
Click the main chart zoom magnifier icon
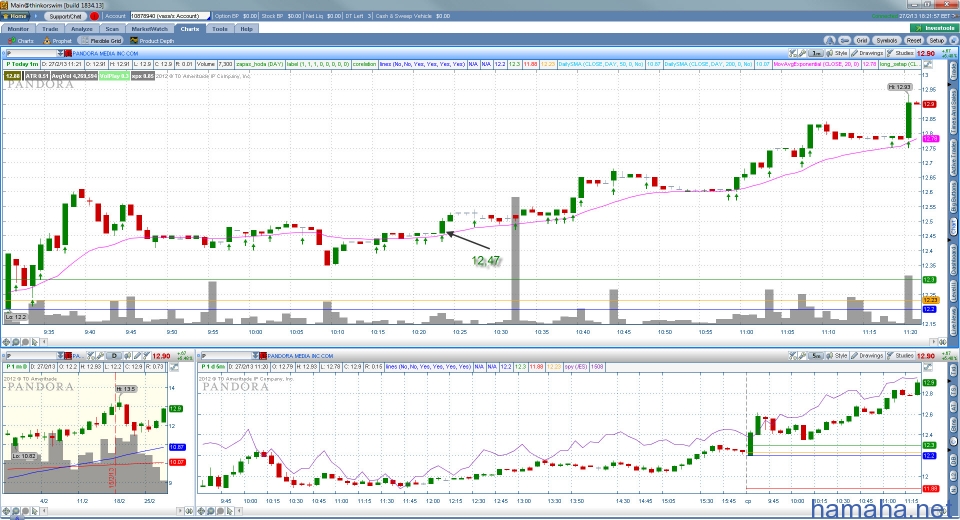[x=16, y=342]
